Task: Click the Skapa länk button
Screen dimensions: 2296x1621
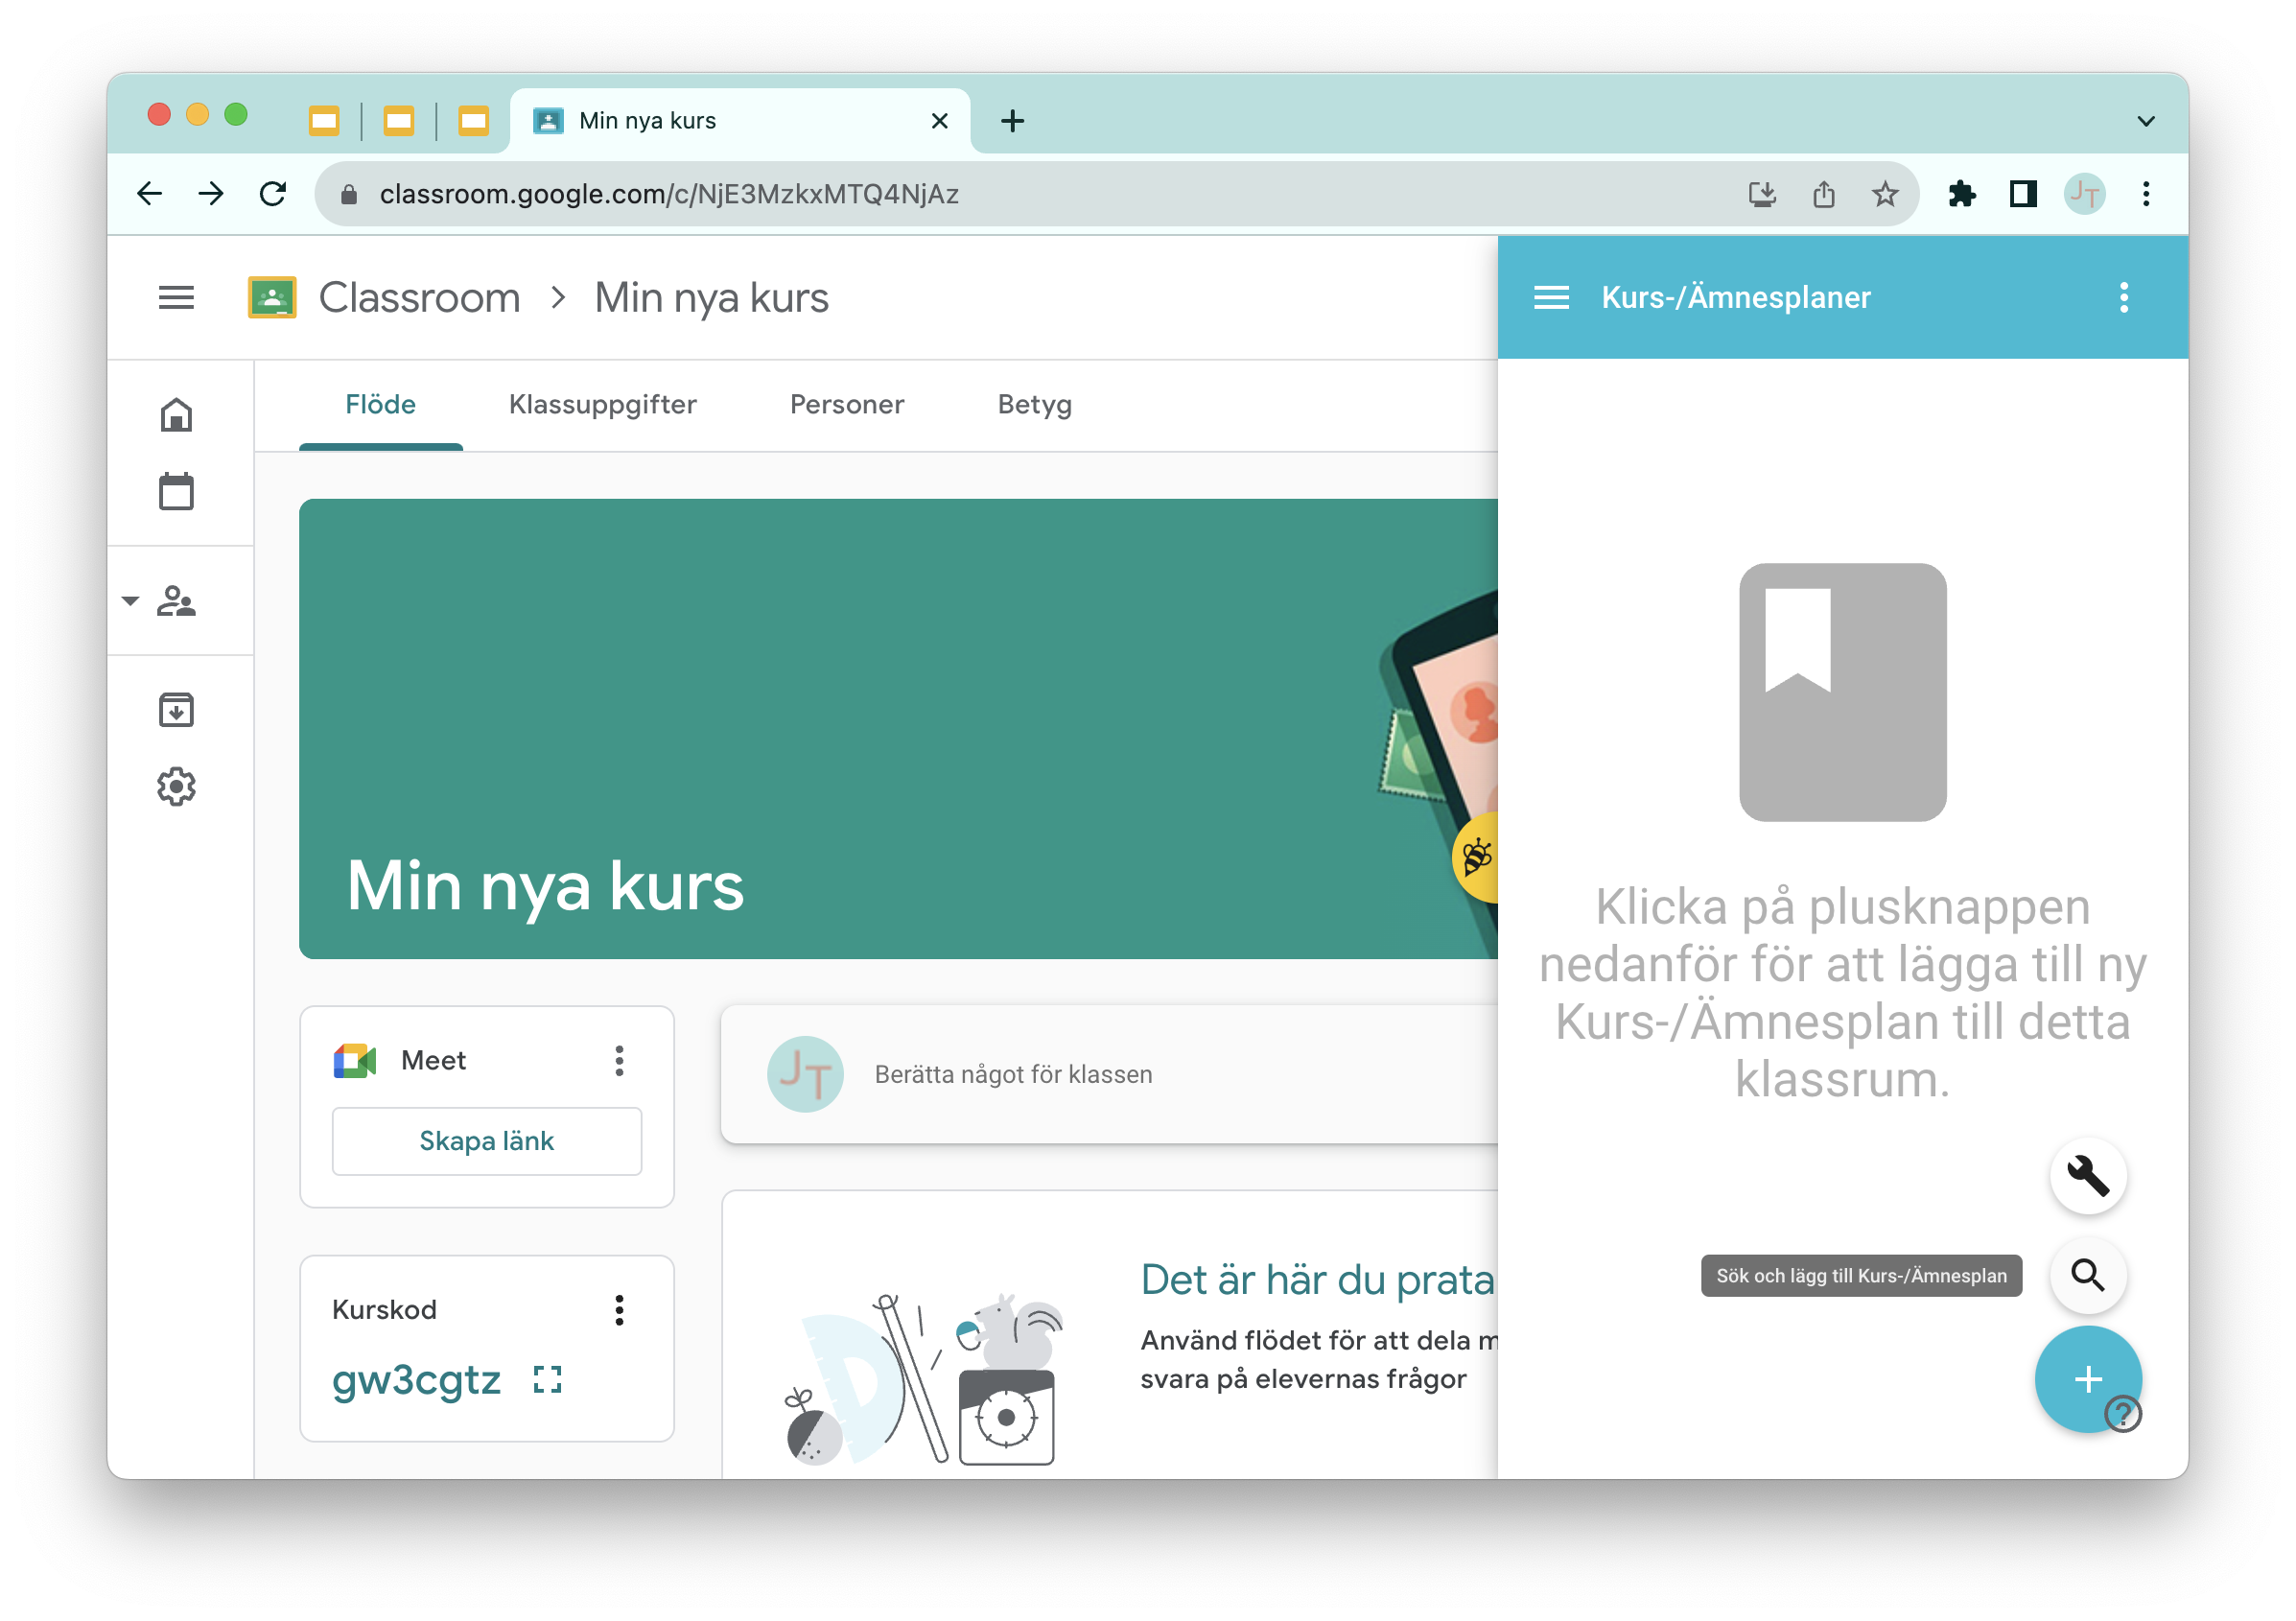Action: 487,1140
